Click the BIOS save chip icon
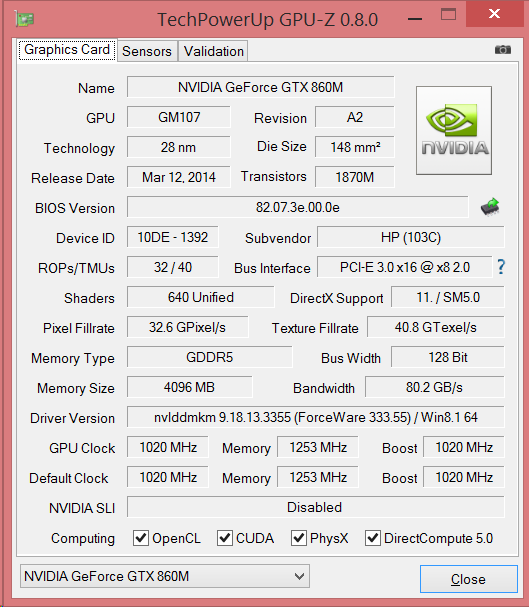 tap(490, 207)
